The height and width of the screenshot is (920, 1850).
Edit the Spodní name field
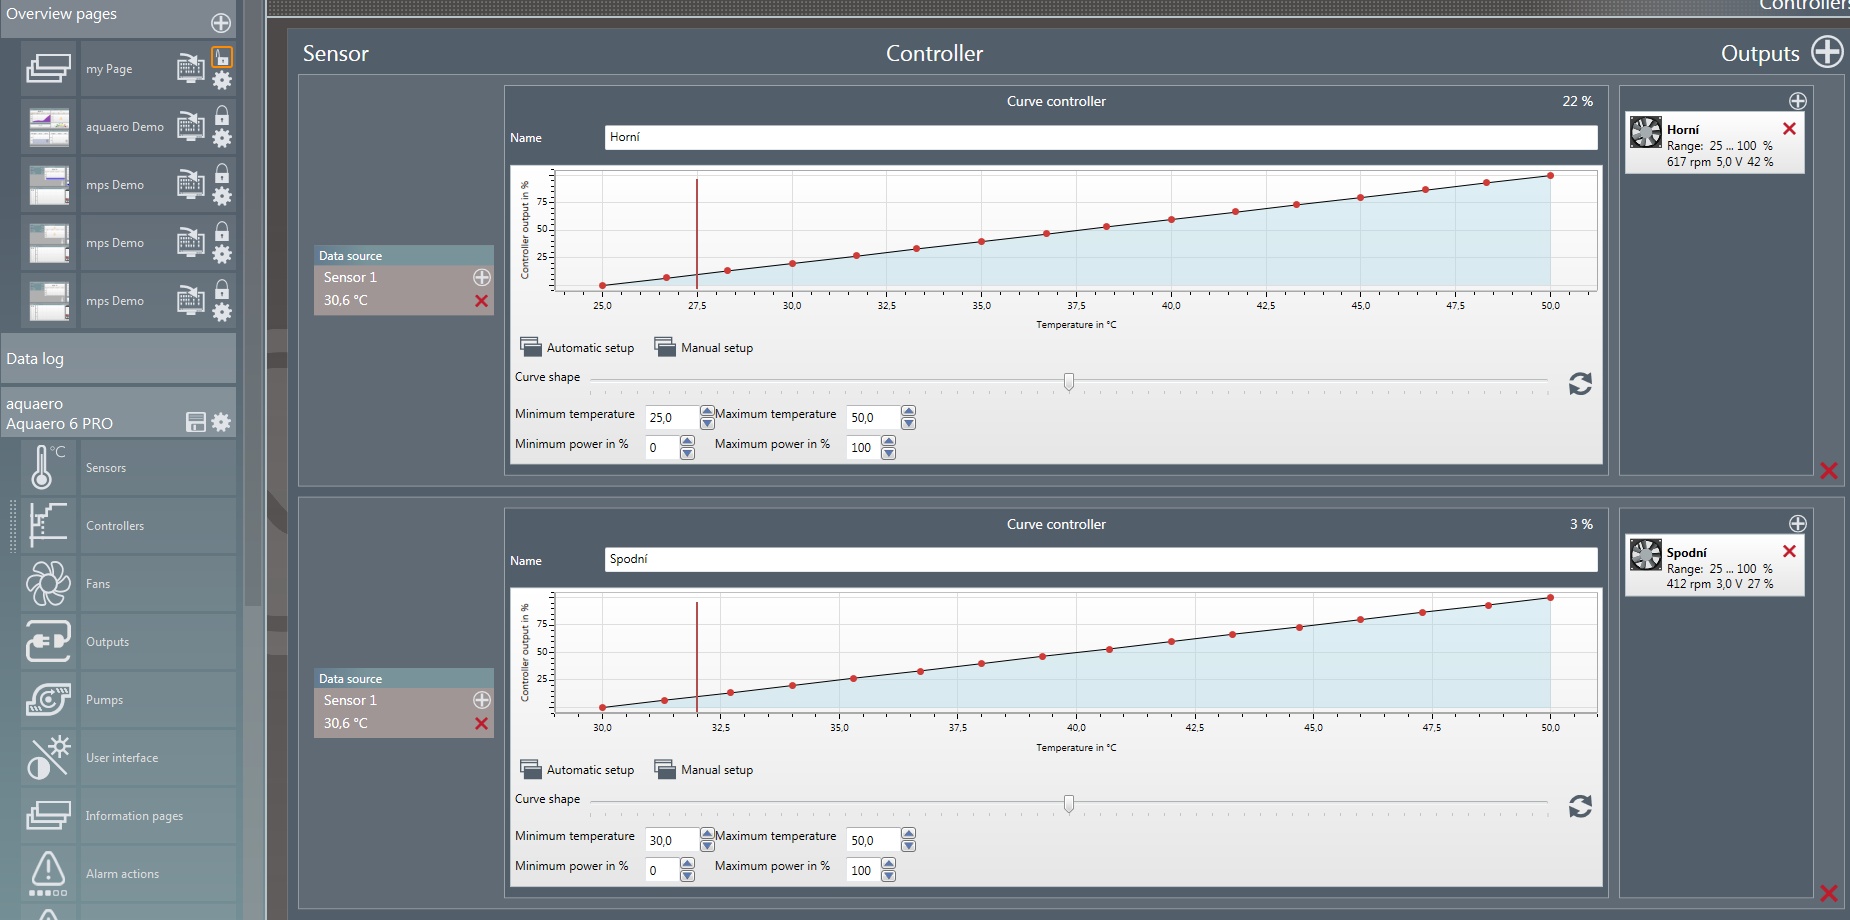[x=1101, y=560]
